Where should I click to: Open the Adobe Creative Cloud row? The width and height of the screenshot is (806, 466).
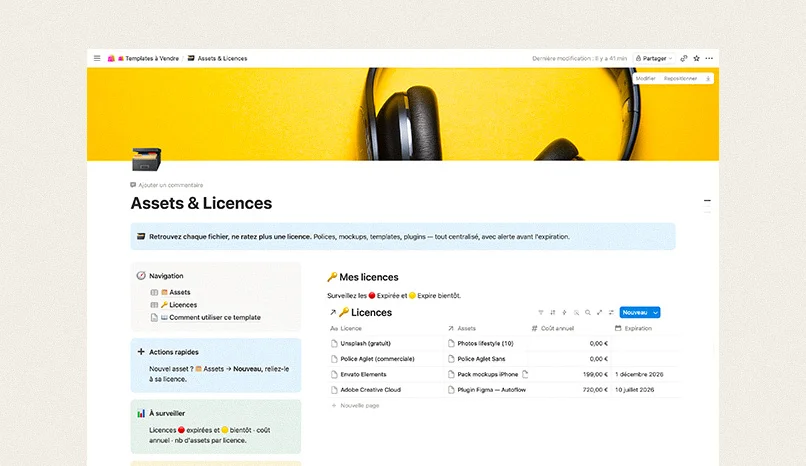click(x=370, y=390)
